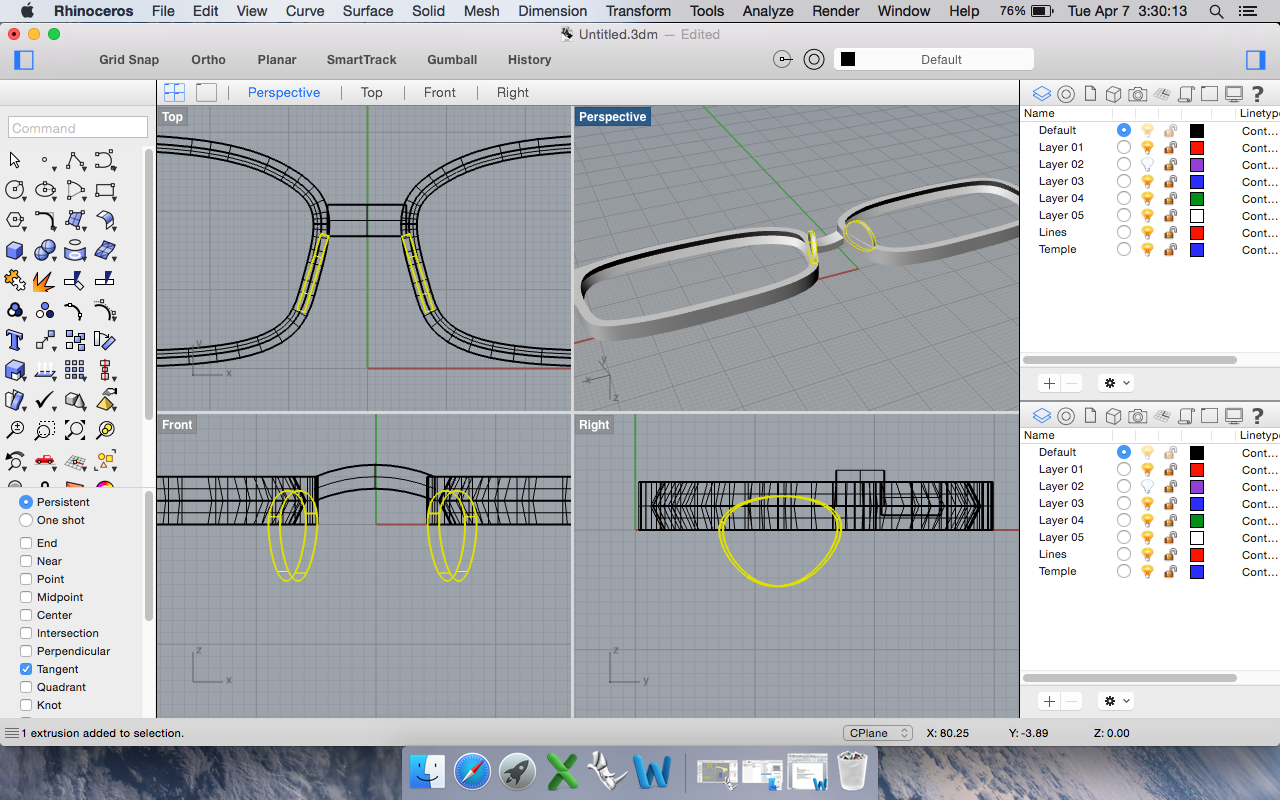The image size is (1280, 800).
Task: Open the Layers tab in the lower panel
Action: tap(1042, 416)
